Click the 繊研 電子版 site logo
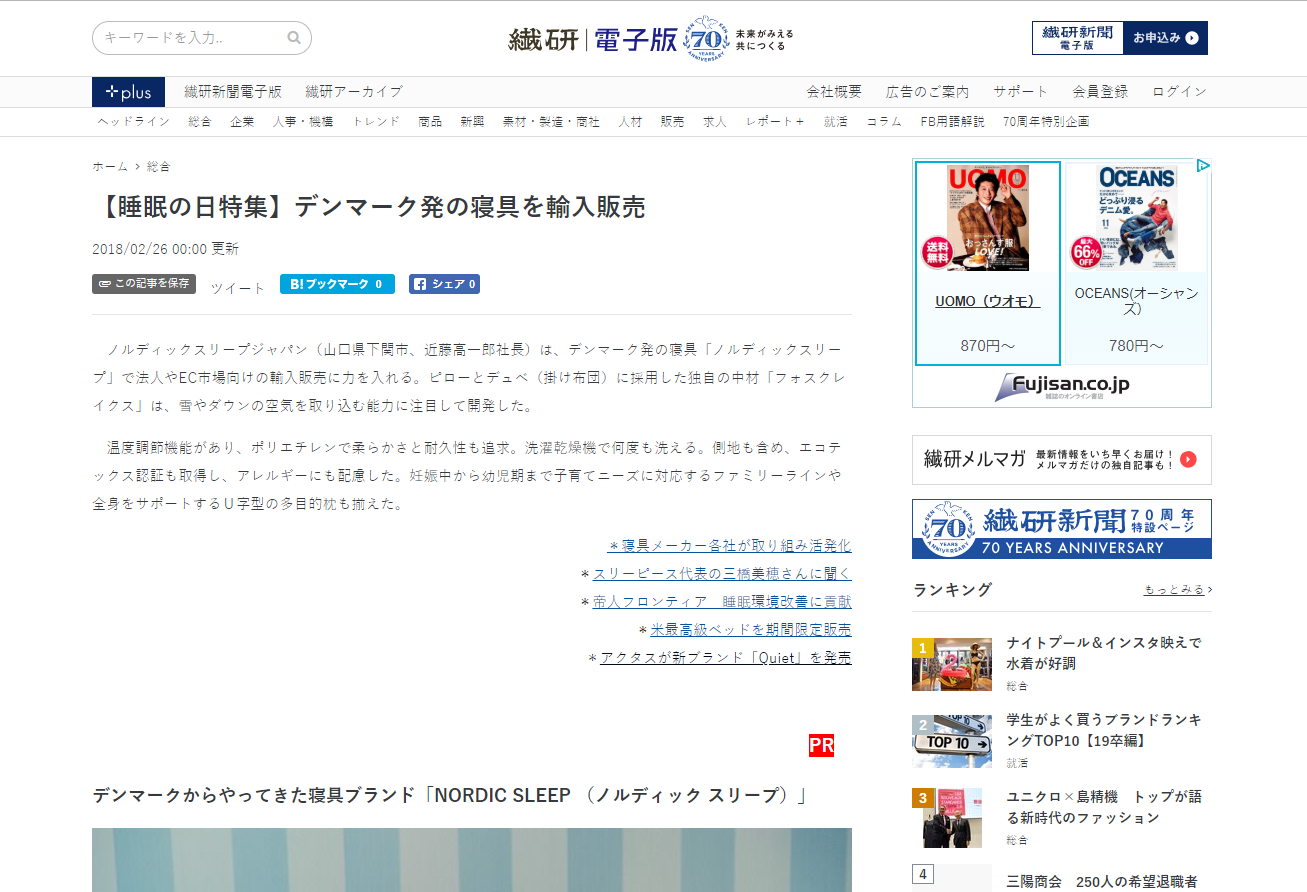The image size is (1307, 892). [x=594, y=39]
